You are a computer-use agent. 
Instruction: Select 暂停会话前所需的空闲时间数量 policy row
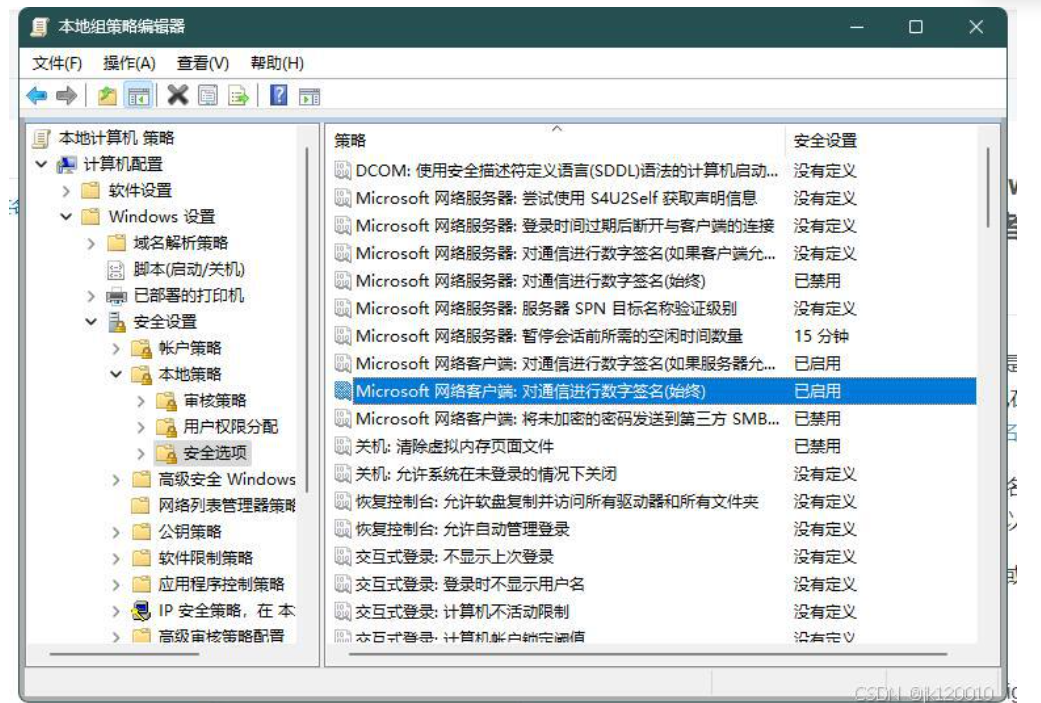point(654,336)
